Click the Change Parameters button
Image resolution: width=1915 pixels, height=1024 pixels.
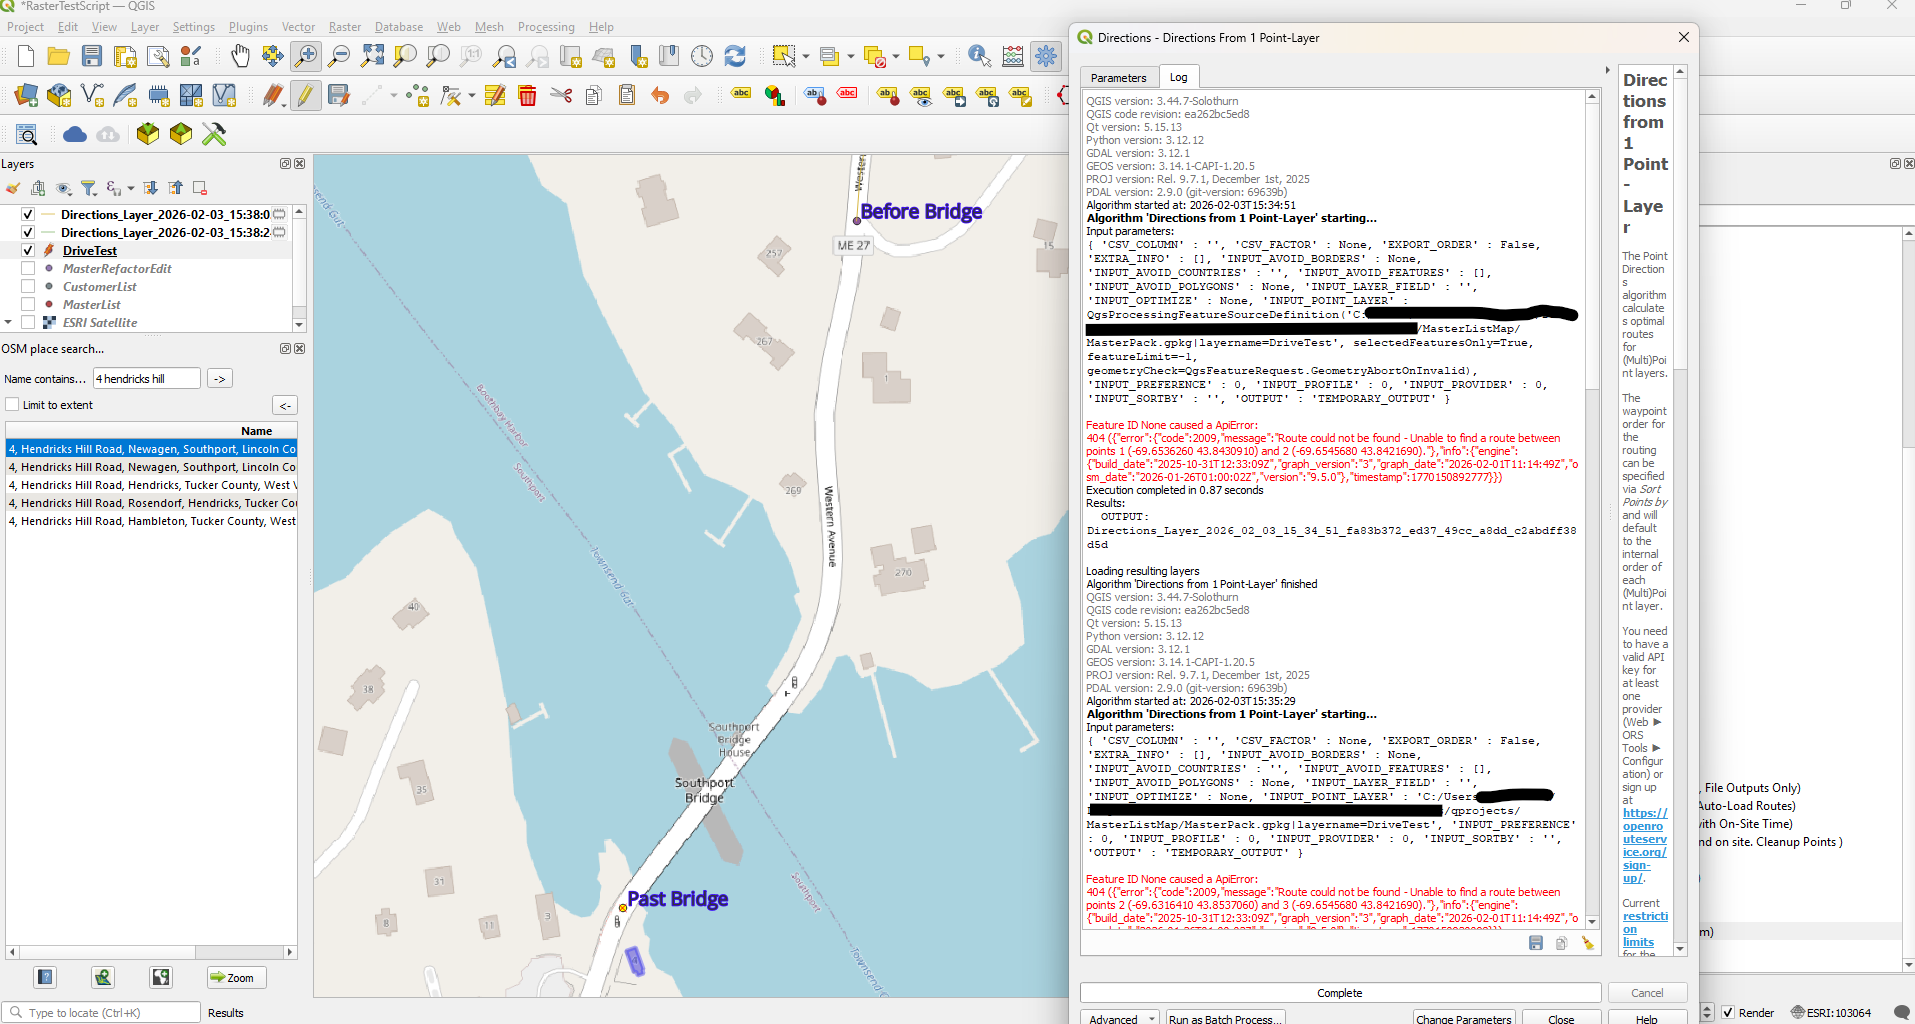1463,1018
